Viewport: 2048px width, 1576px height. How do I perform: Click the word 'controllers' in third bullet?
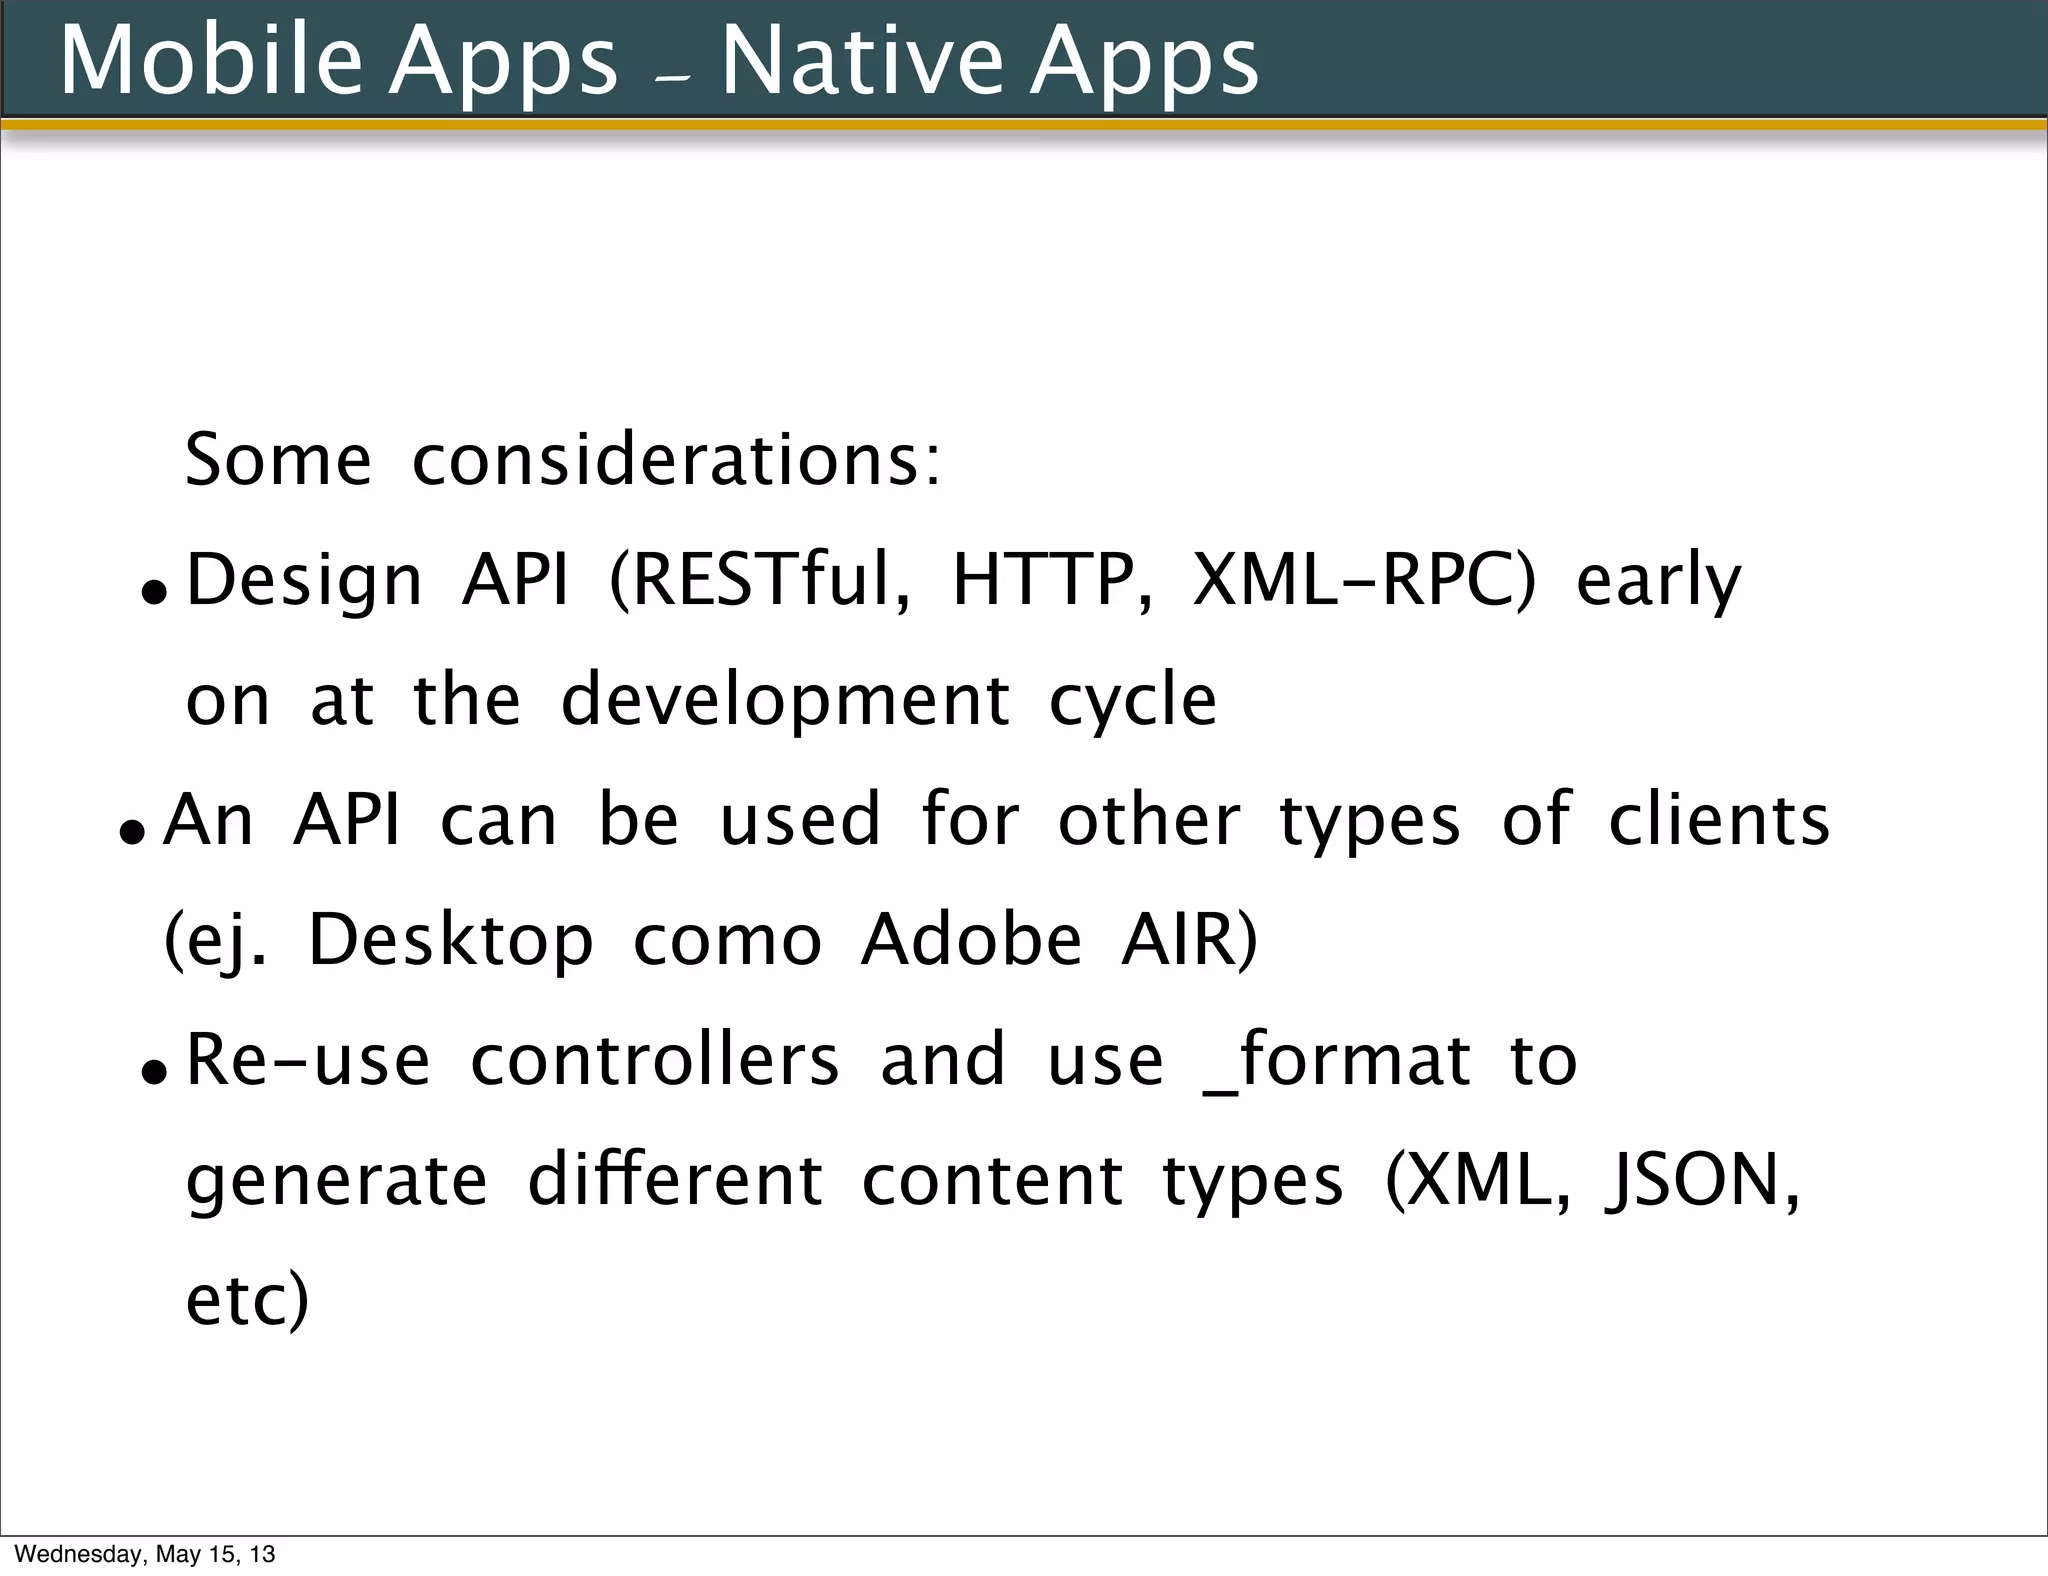pyautogui.click(x=655, y=1060)
